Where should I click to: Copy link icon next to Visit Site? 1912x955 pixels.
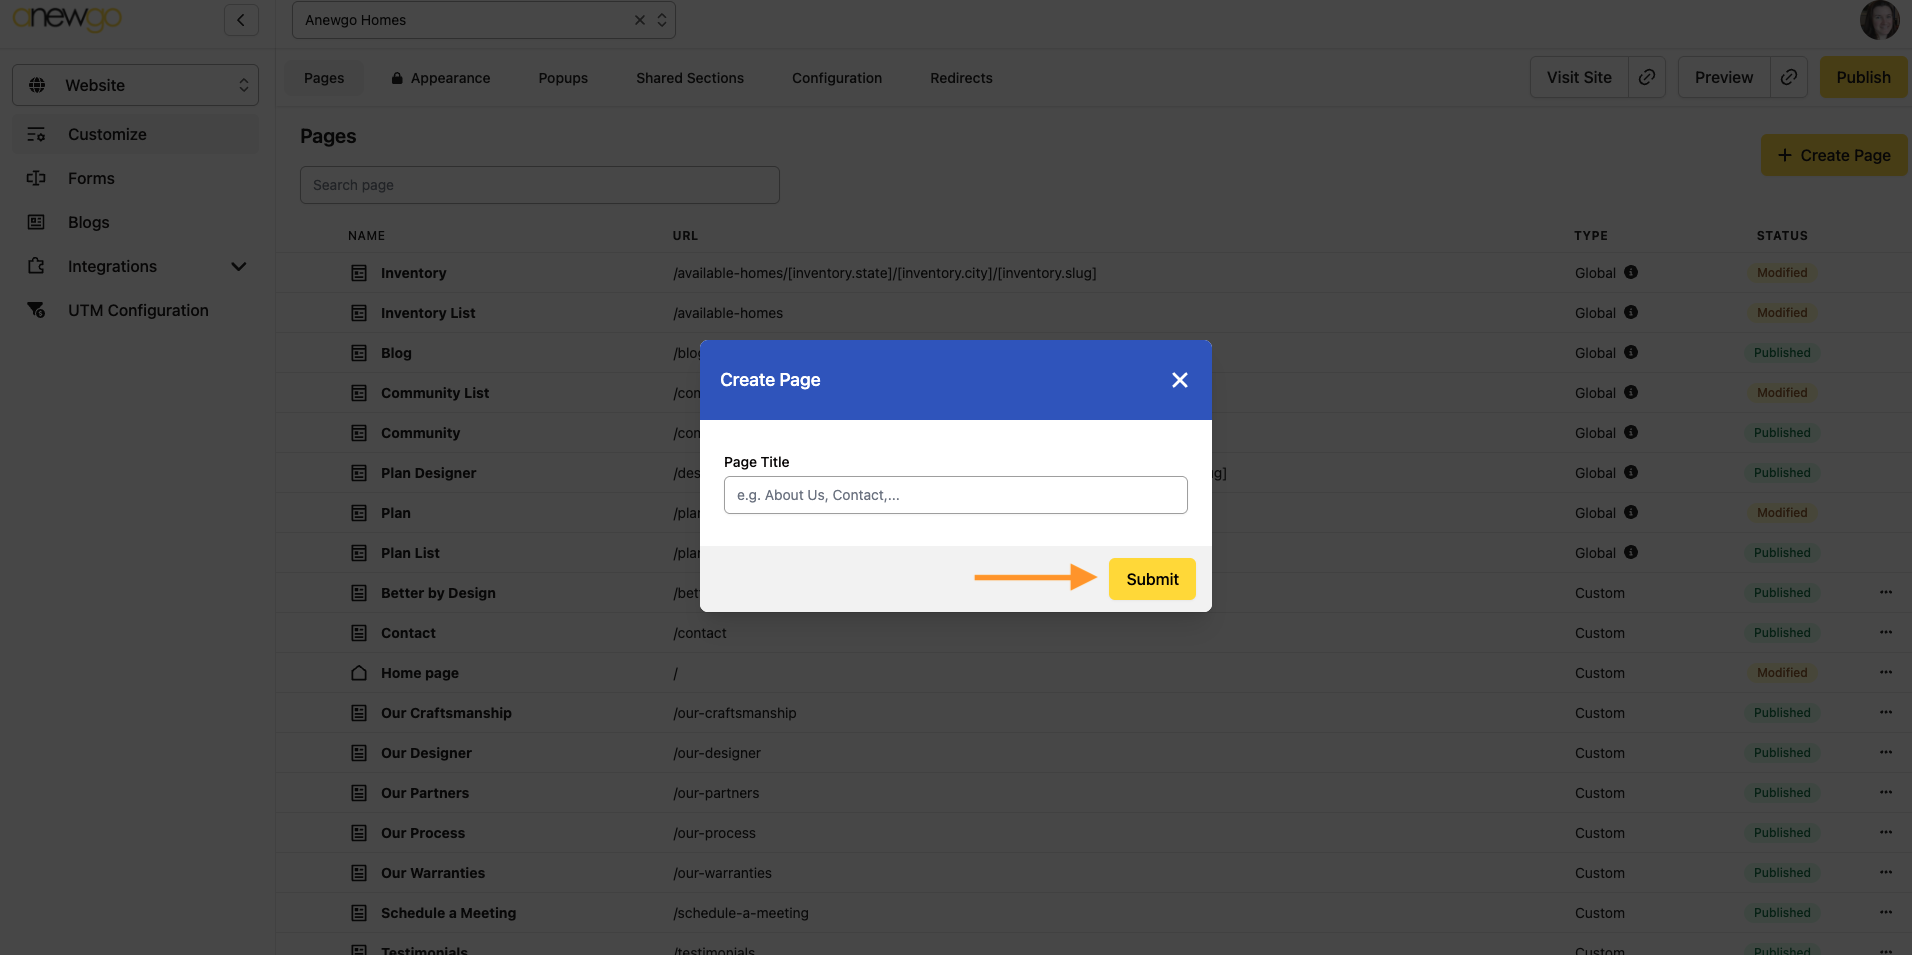click(x=1647, y=77)
